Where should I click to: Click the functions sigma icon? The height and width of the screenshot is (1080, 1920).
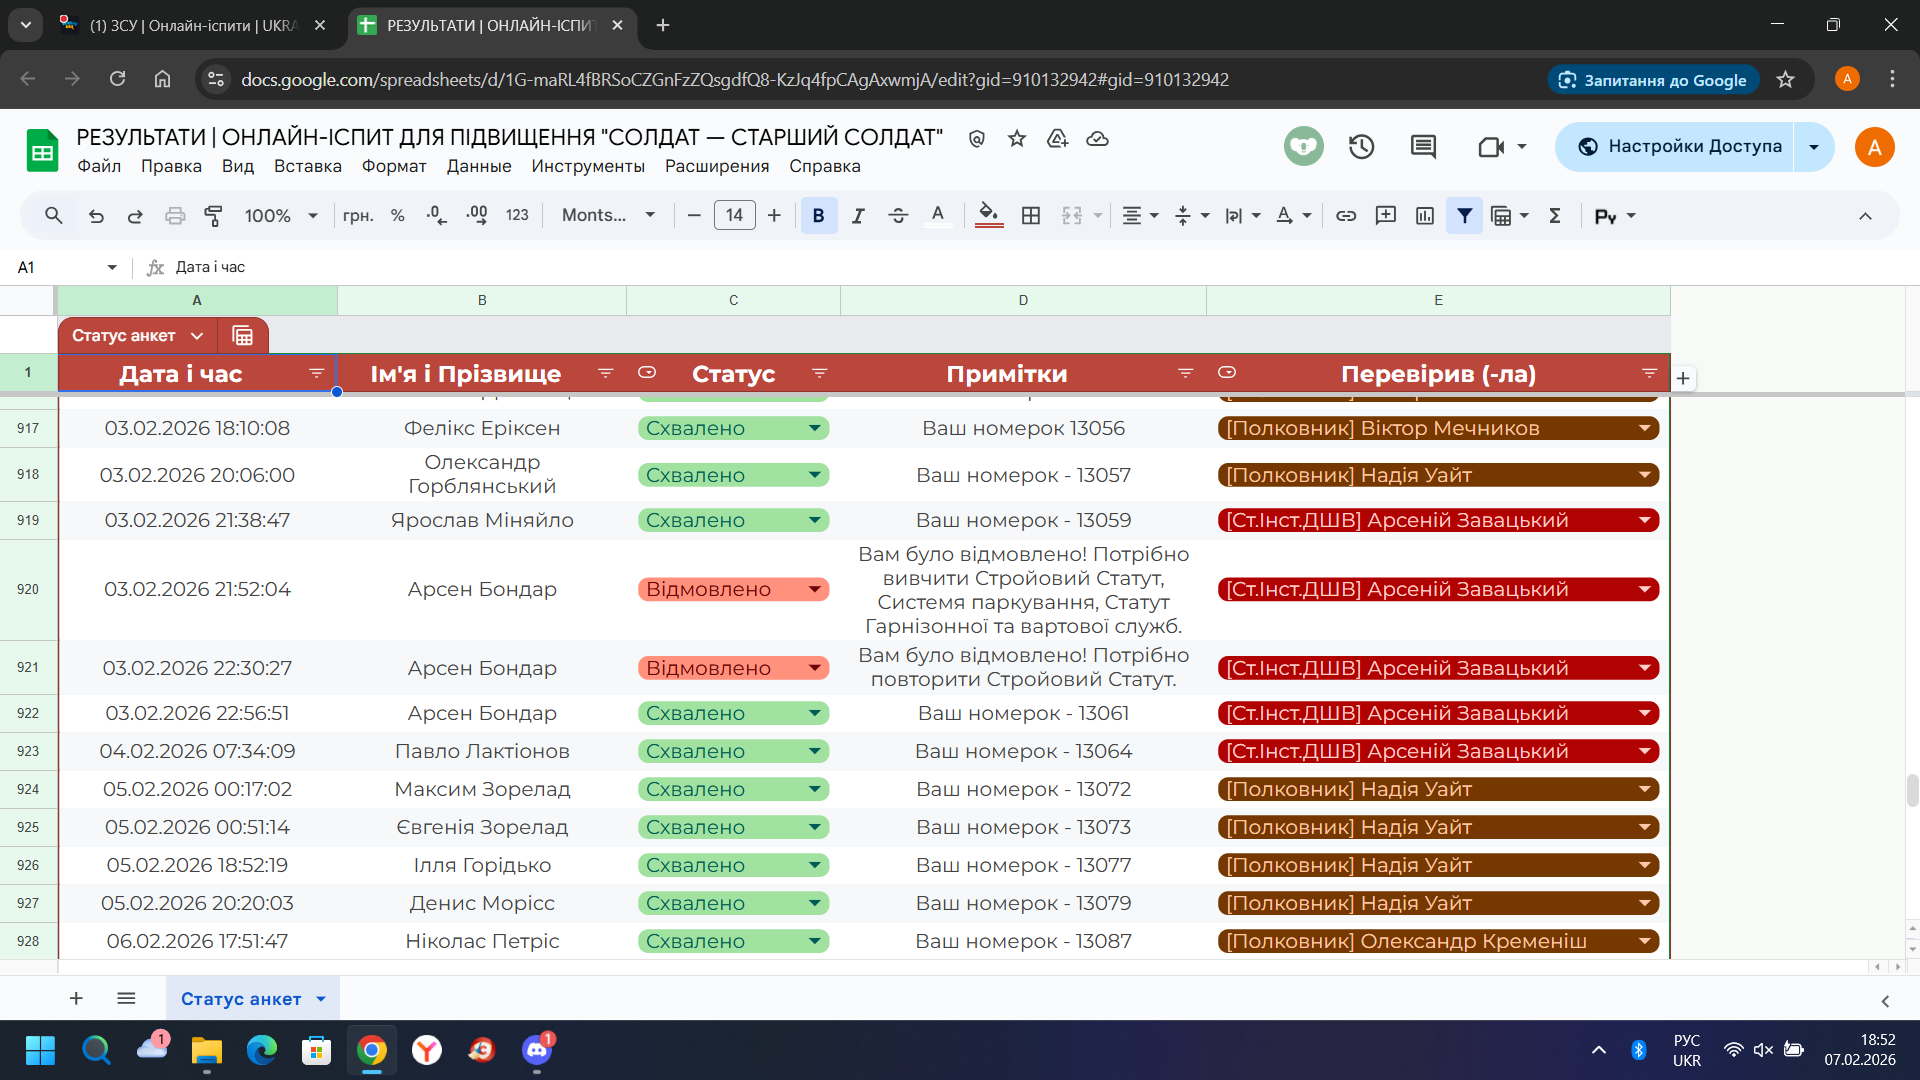tap(1555, 215)
